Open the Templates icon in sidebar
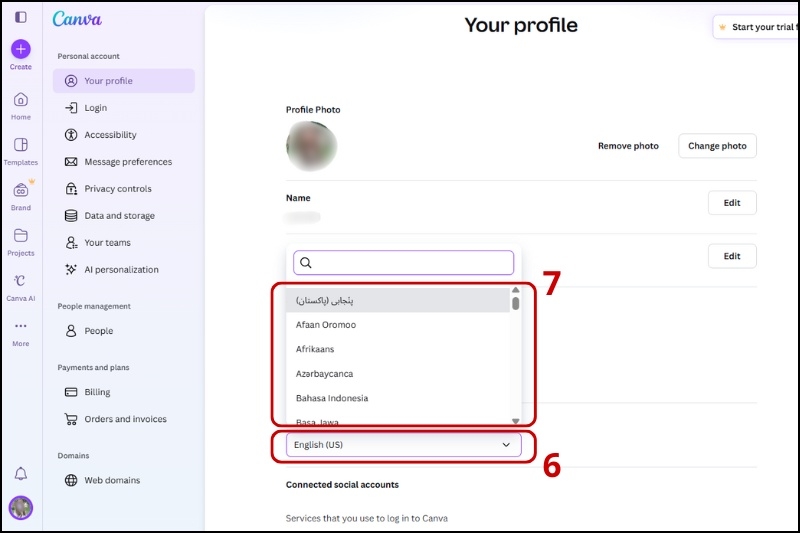Viewport: 800px width, 533px height. [20, 145]
